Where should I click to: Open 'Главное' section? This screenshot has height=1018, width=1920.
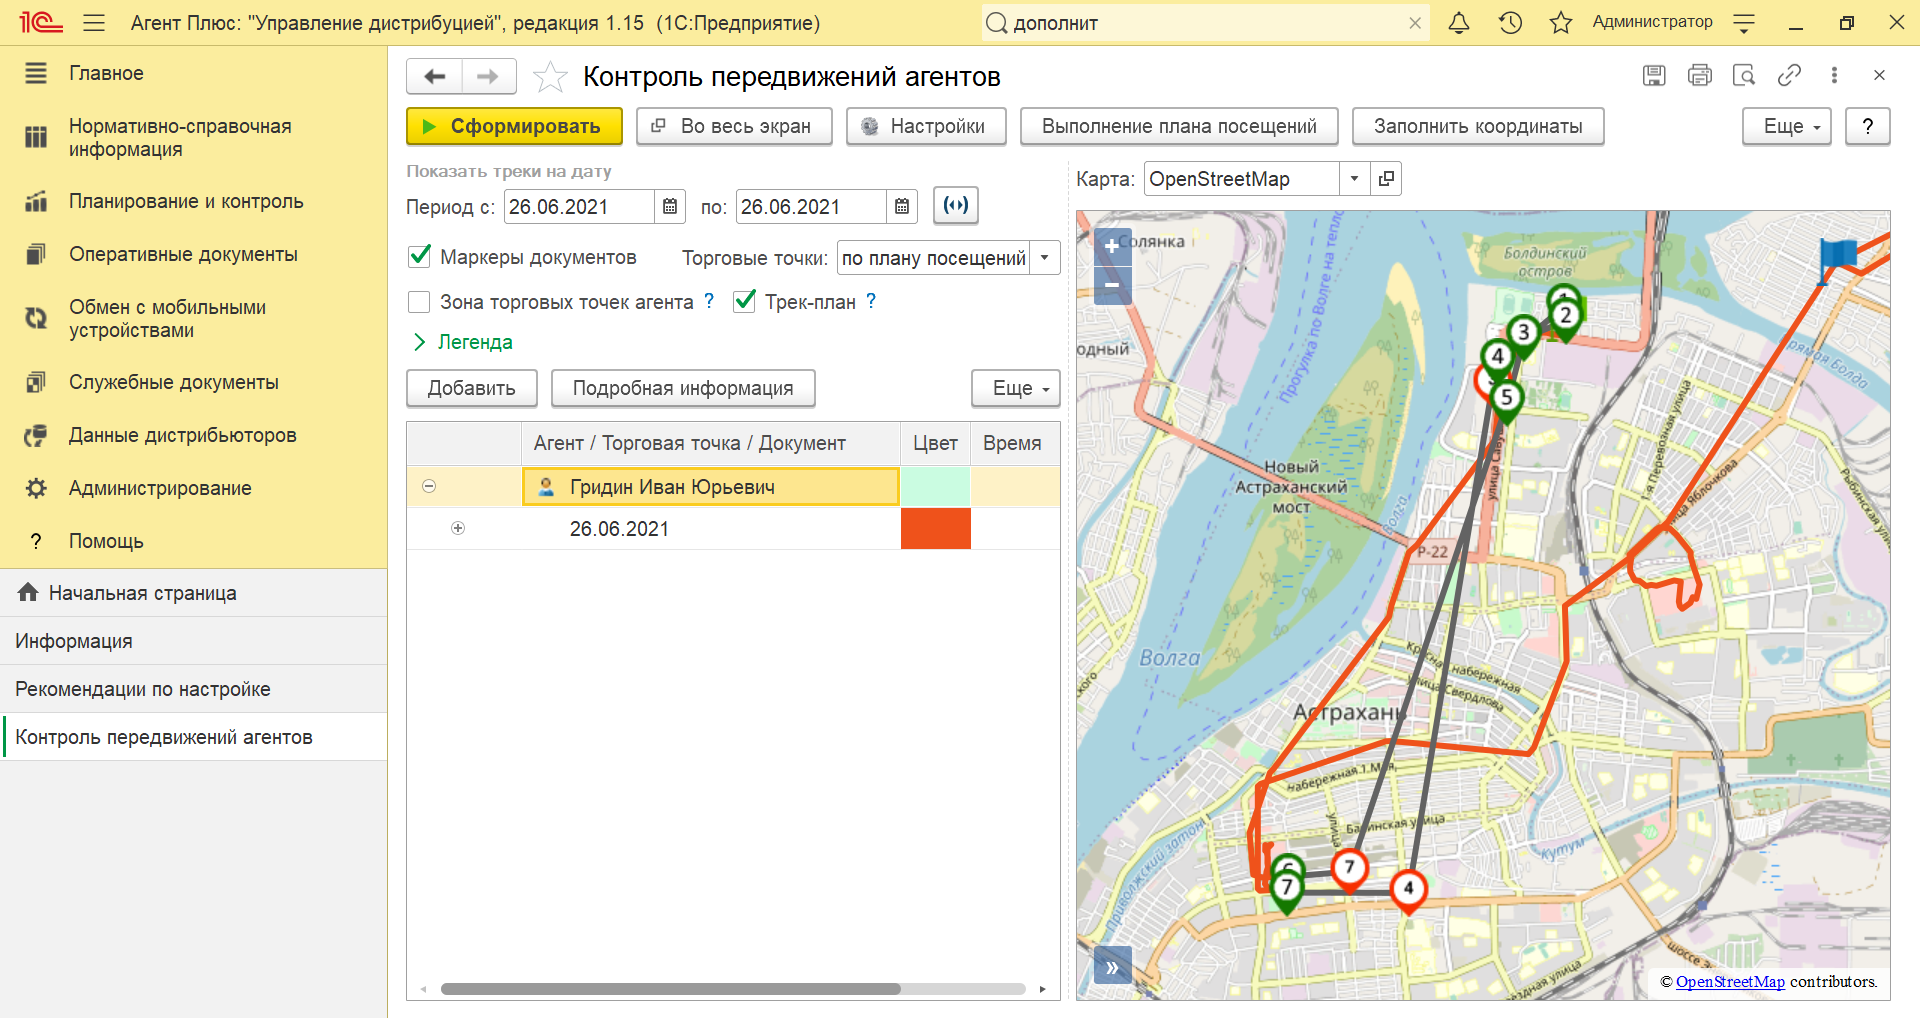point(106,73)
